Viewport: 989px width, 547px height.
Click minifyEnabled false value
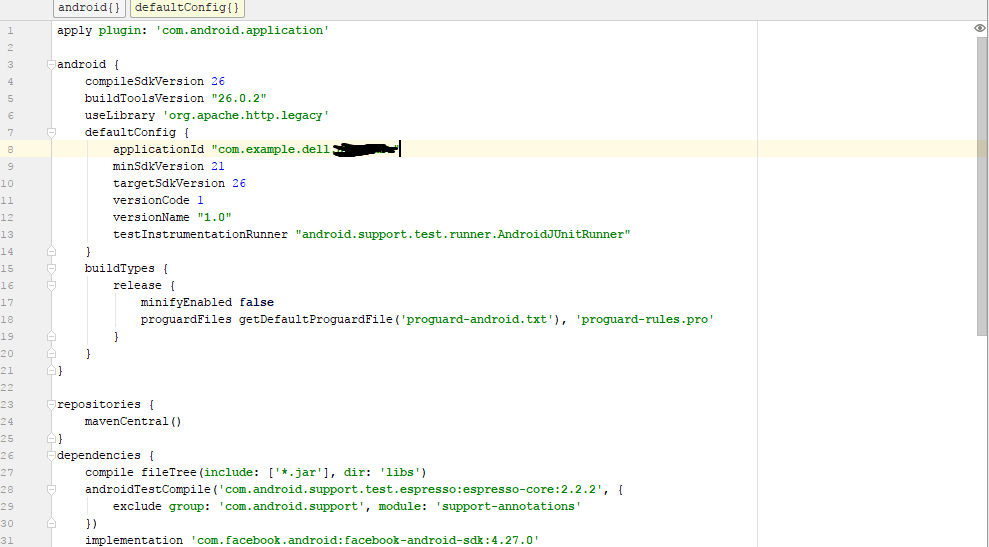pyautogui.click(x=257, y=303)
